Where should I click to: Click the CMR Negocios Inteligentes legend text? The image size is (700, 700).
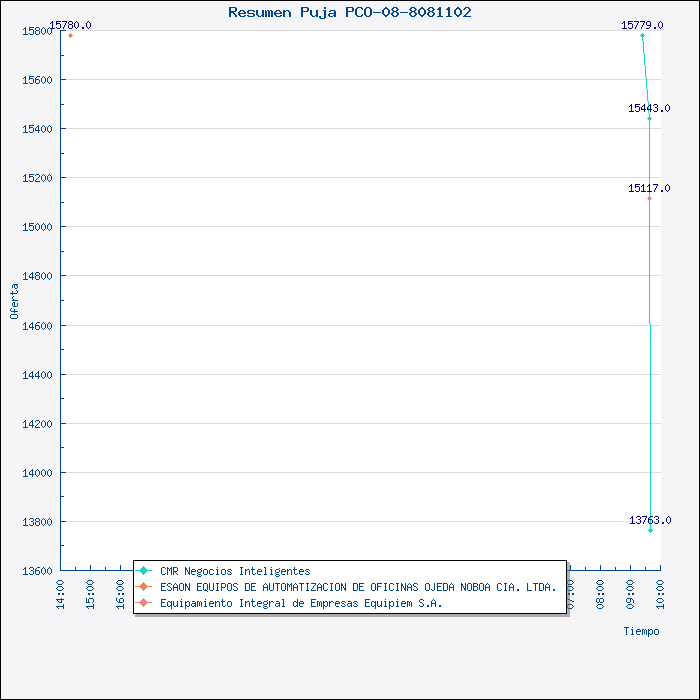point(235,571)
